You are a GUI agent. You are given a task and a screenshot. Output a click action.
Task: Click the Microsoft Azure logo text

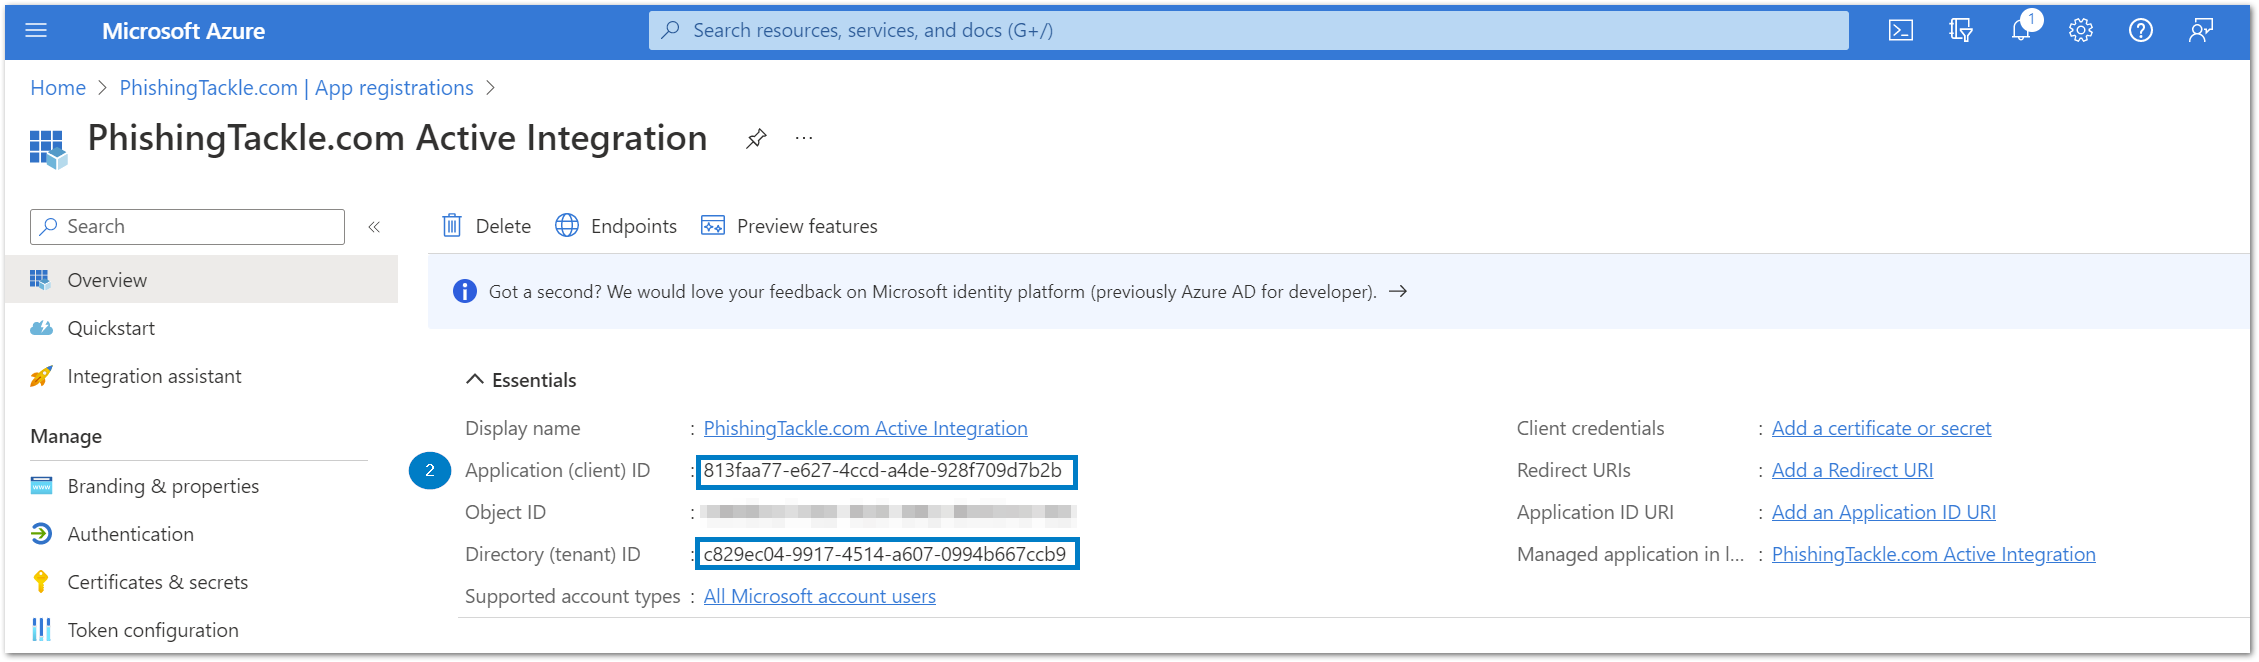click(x=183, y=31)
